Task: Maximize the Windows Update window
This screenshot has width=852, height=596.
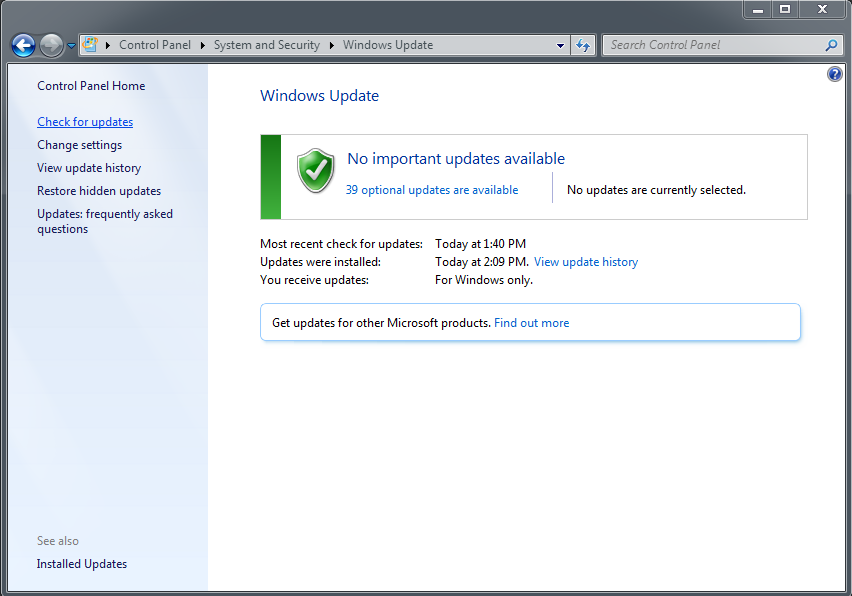Action: (785, 9)
